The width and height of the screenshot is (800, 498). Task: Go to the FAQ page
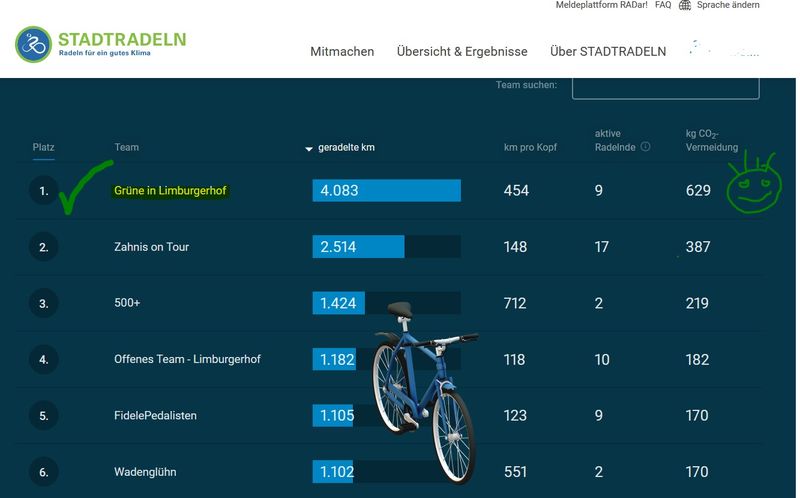663,6
